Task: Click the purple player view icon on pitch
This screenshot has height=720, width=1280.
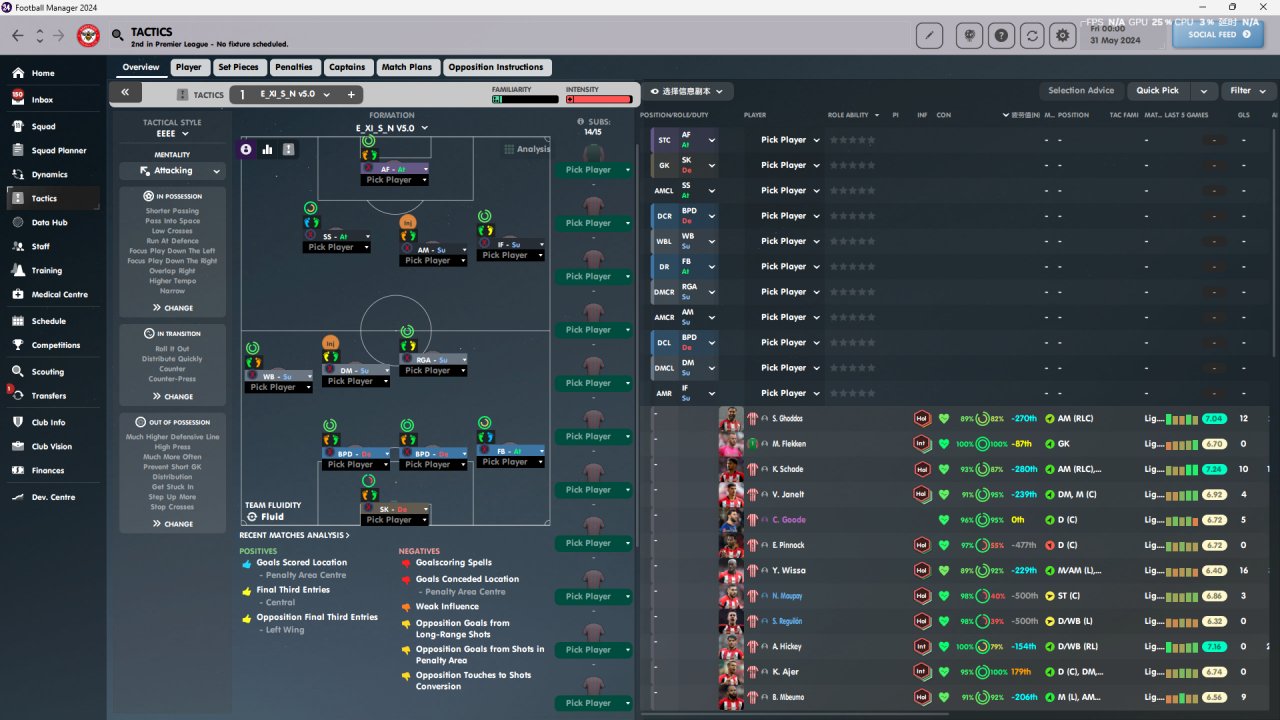Action: [246, 149]
